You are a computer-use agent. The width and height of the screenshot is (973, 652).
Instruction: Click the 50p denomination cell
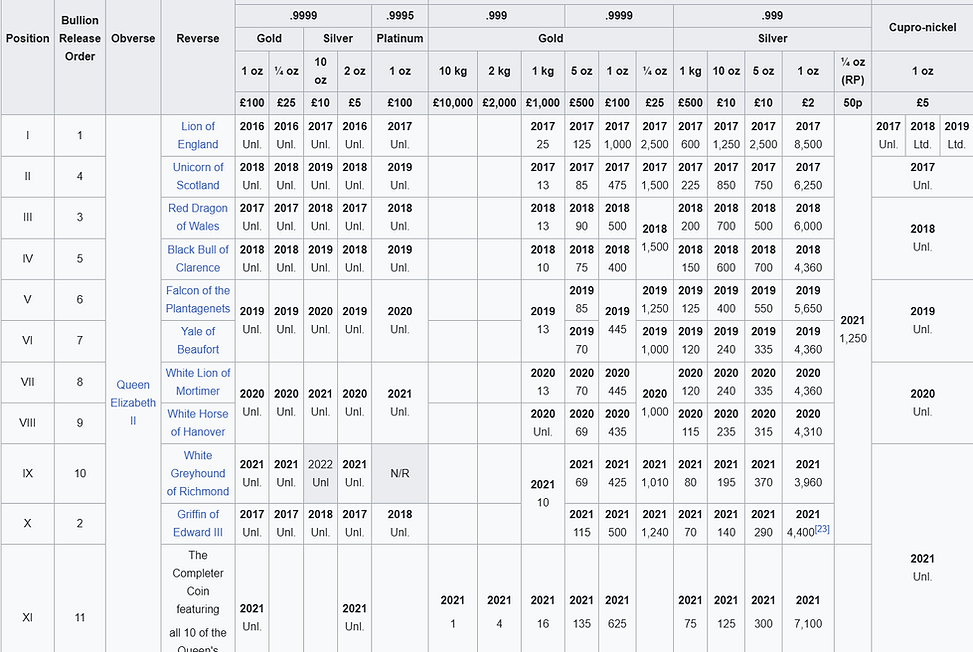(853, 103)
